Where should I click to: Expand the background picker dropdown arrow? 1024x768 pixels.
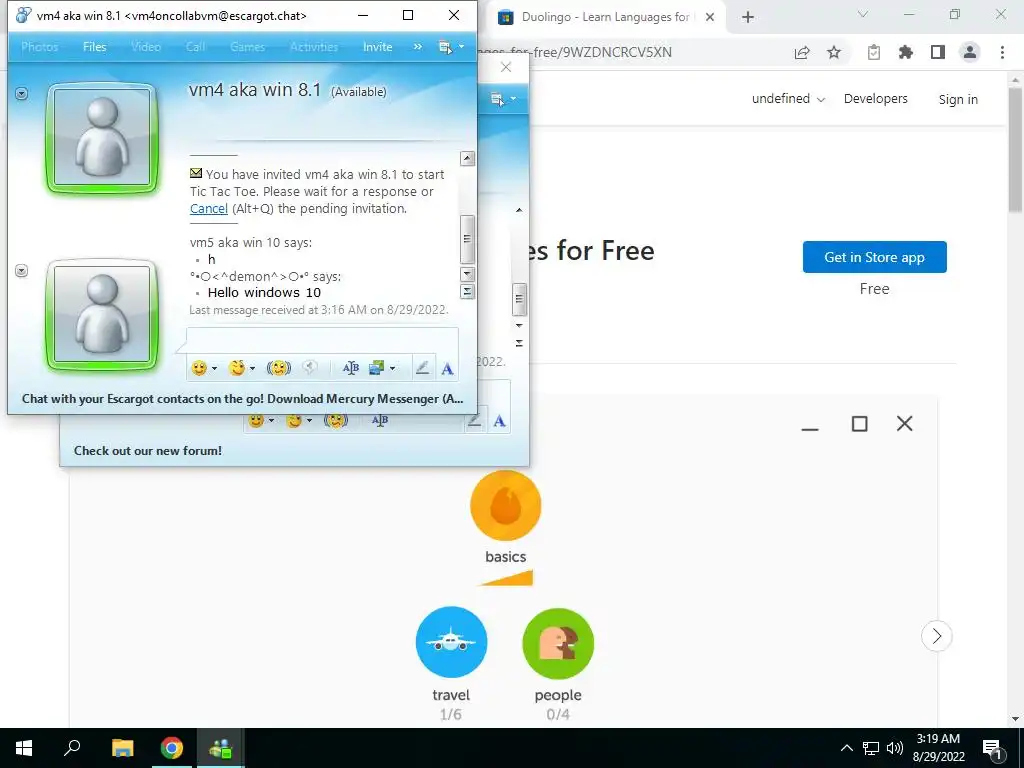point(392,369)
